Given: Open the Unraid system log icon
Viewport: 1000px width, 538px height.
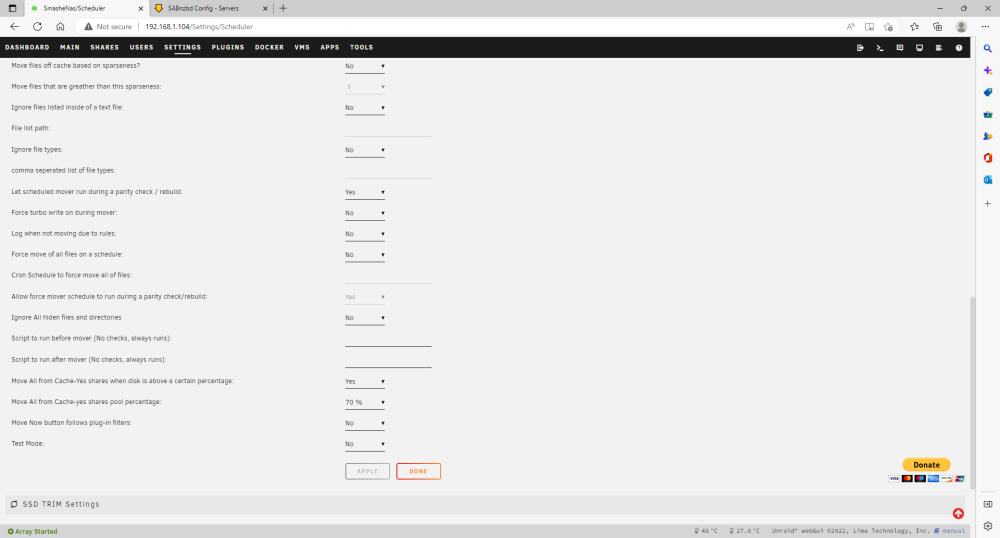Looking at the screenshot, I should (939, 48).
